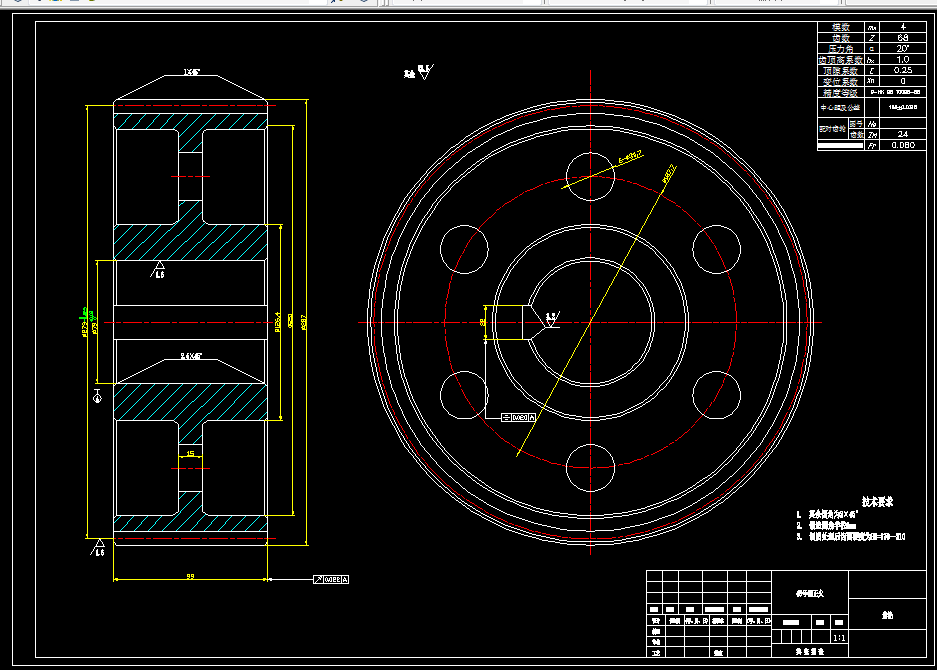Screen dimensions: 937x670
Task: Click the 99 width dimension text
Action: (x=190, y=576)
